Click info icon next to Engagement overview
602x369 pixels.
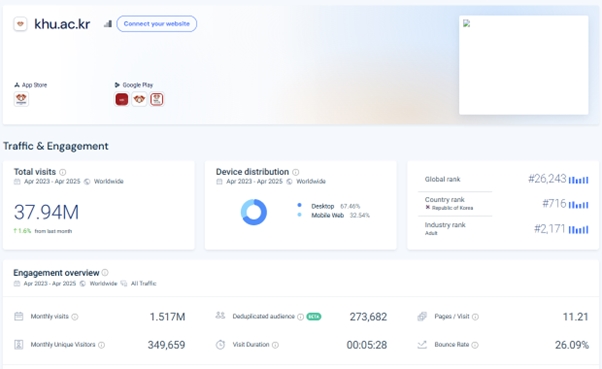tap(105, 273)
